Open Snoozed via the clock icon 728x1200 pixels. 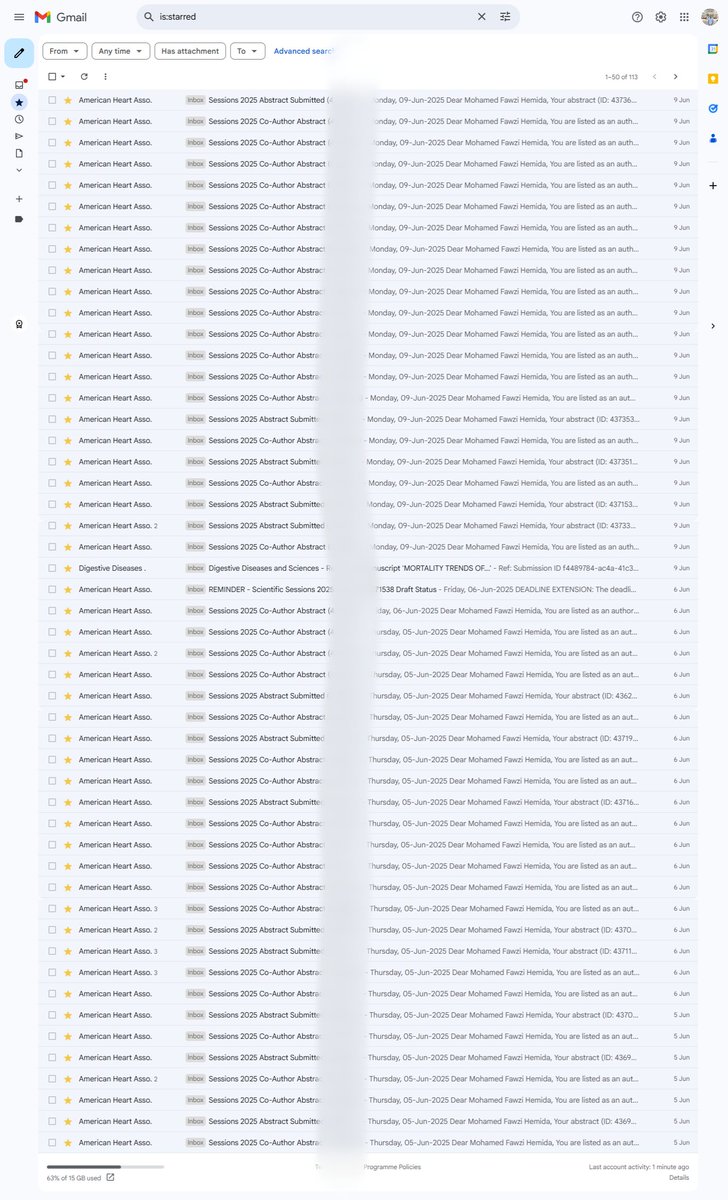(x=19, y=119)
